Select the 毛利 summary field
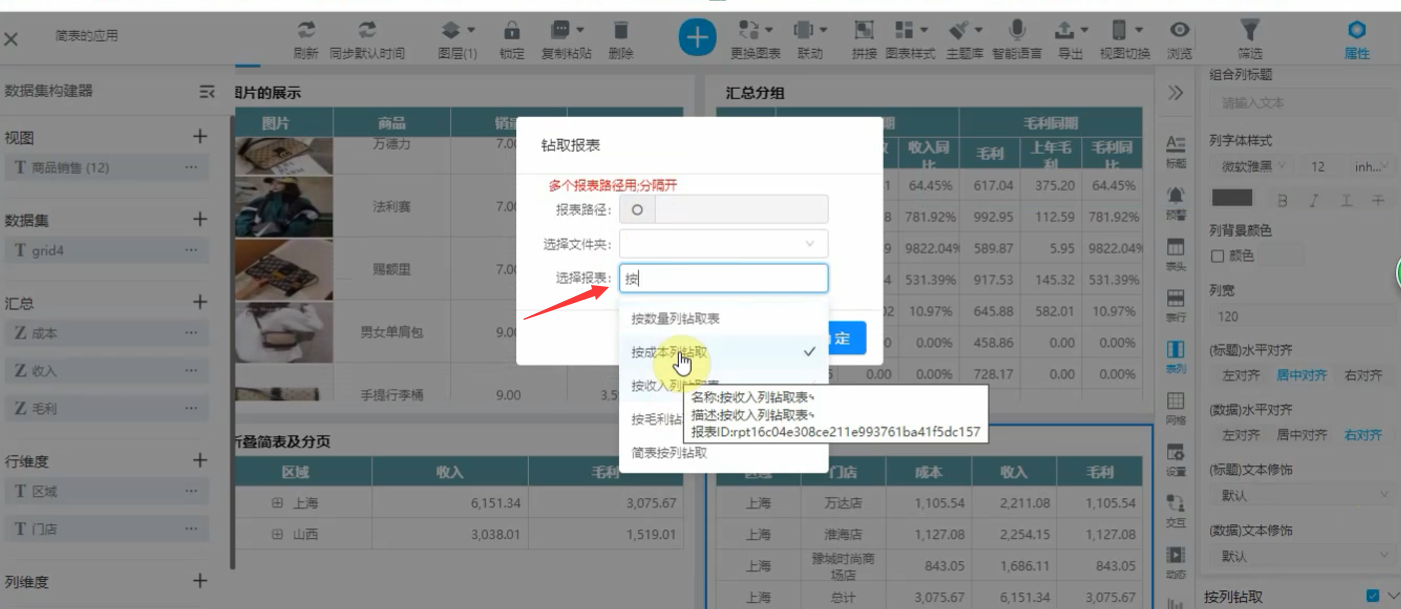The width and height of the screenshot is (1401, 609). click(106, 409)
